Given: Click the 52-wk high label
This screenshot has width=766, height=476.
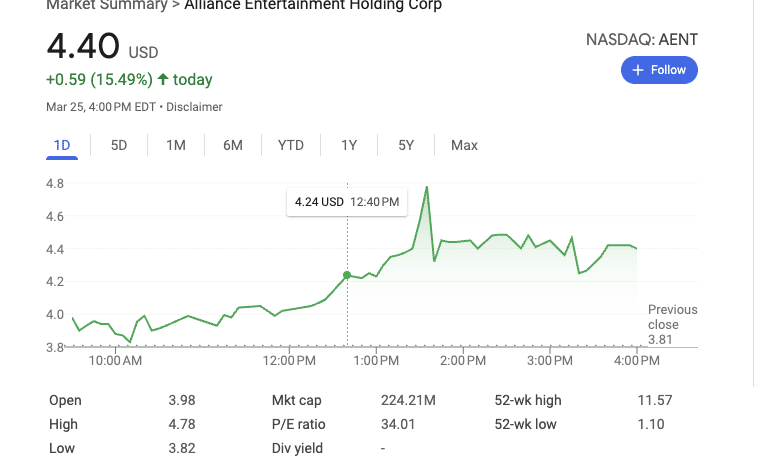Looking at the screenshot, I should 528,400.
